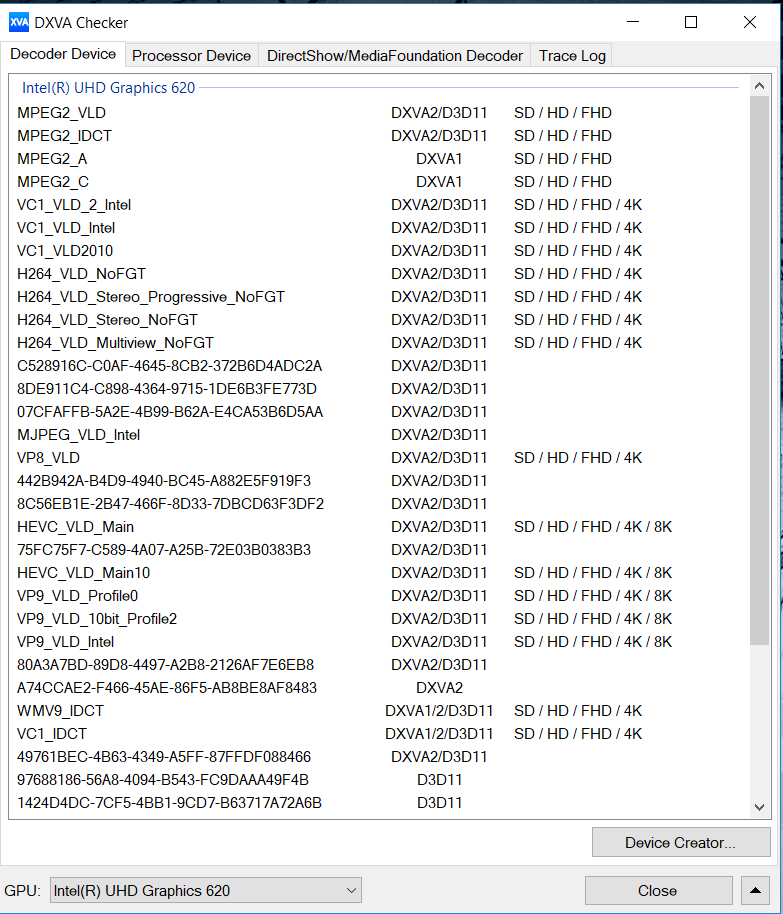Select the VC1_VLD_Intel row
The width and height of the screenshot is (783, 914).
click(x=379, y=228)
